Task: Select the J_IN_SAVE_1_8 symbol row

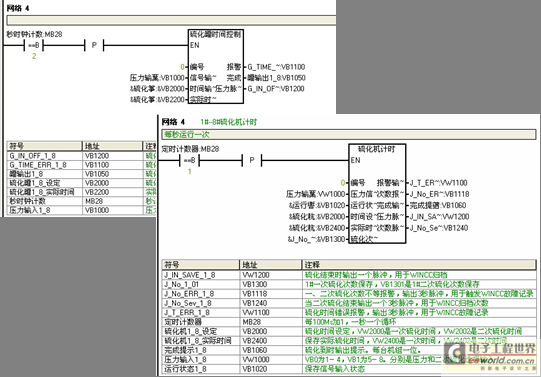Action: coord(349,275)
